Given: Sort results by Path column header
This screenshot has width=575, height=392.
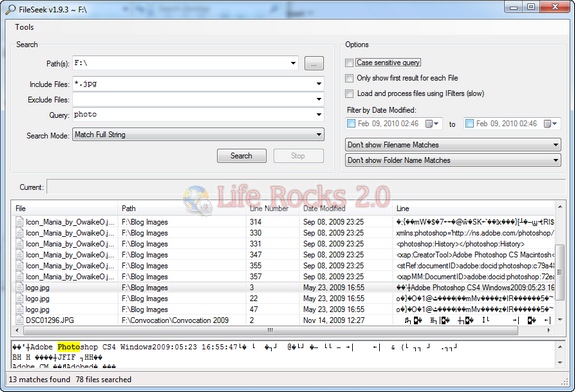Looking at the screenshot, I should pyautogui.click(x=182, y=208).
